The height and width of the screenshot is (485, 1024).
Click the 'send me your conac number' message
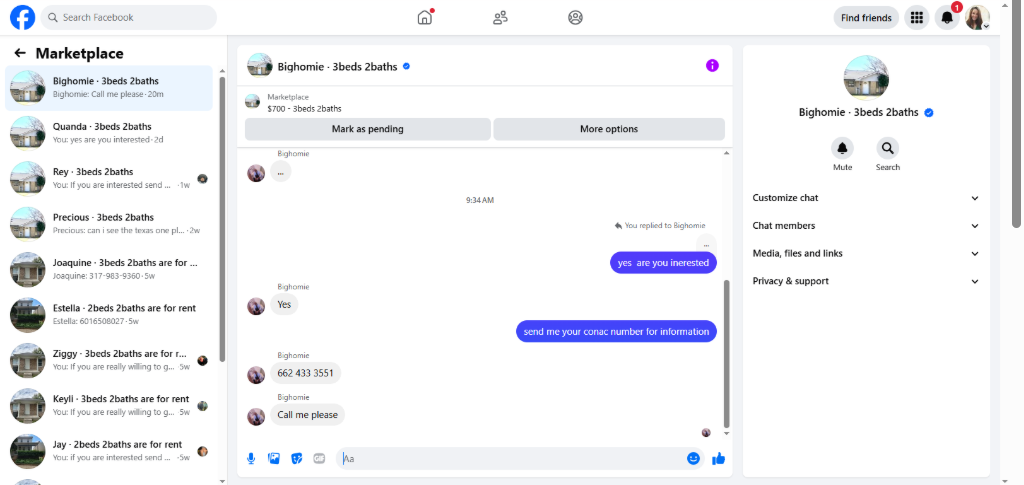(616, 332)
